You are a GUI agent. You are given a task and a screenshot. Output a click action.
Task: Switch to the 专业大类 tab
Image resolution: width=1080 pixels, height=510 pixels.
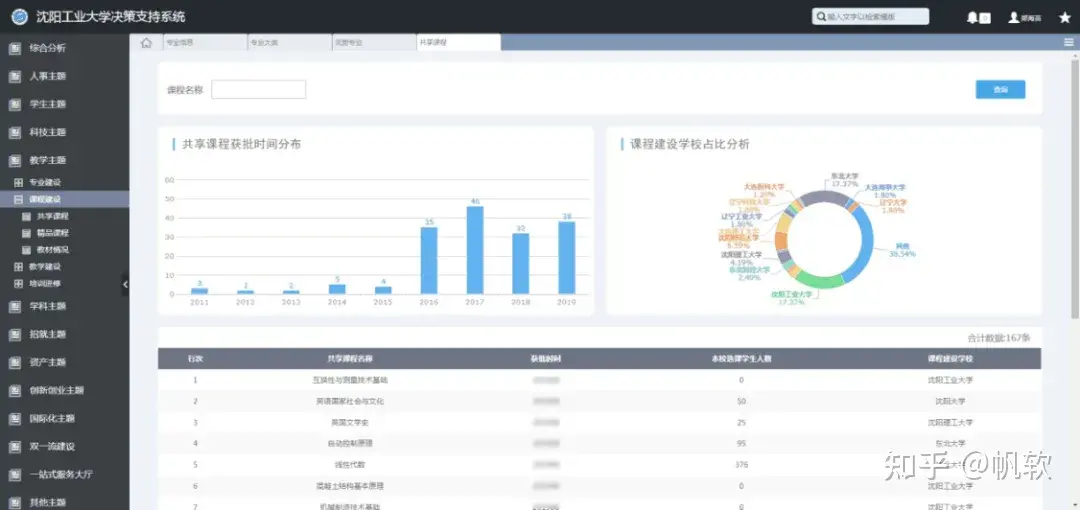click(289, 43)
